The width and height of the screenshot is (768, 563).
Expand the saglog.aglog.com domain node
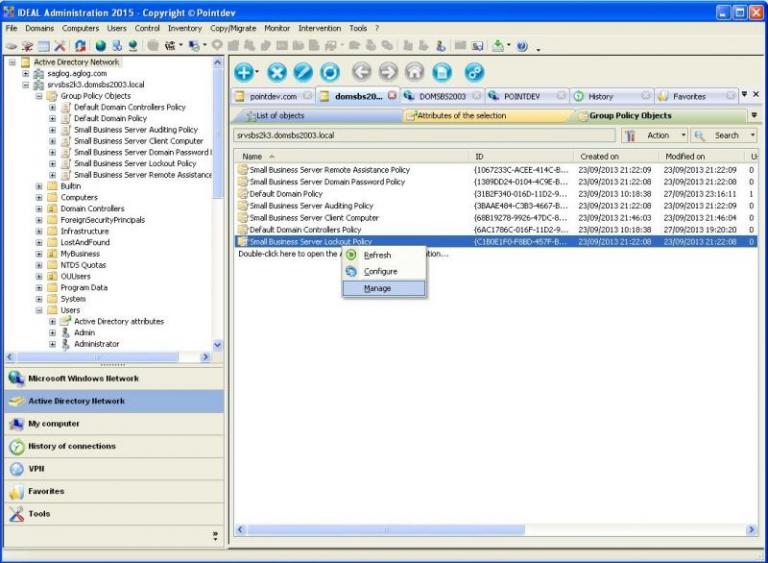pos(26,74)
